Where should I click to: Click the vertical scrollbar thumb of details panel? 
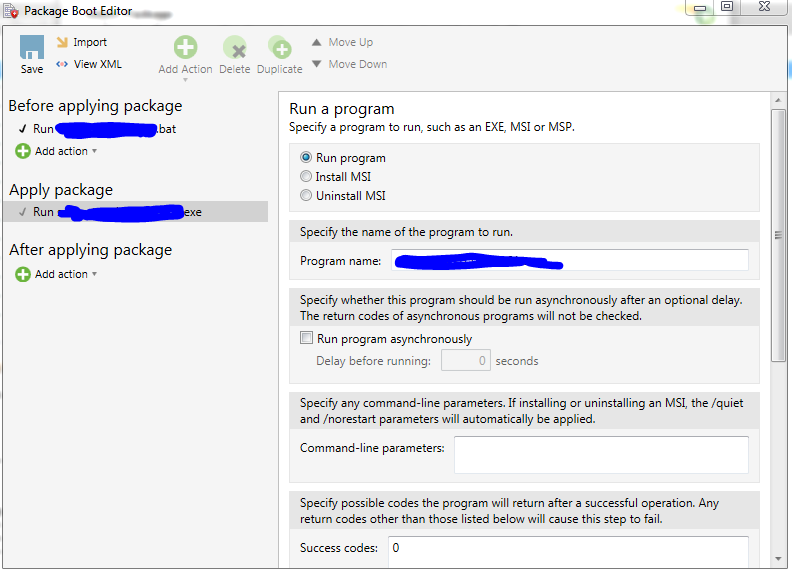click(778, 235)
